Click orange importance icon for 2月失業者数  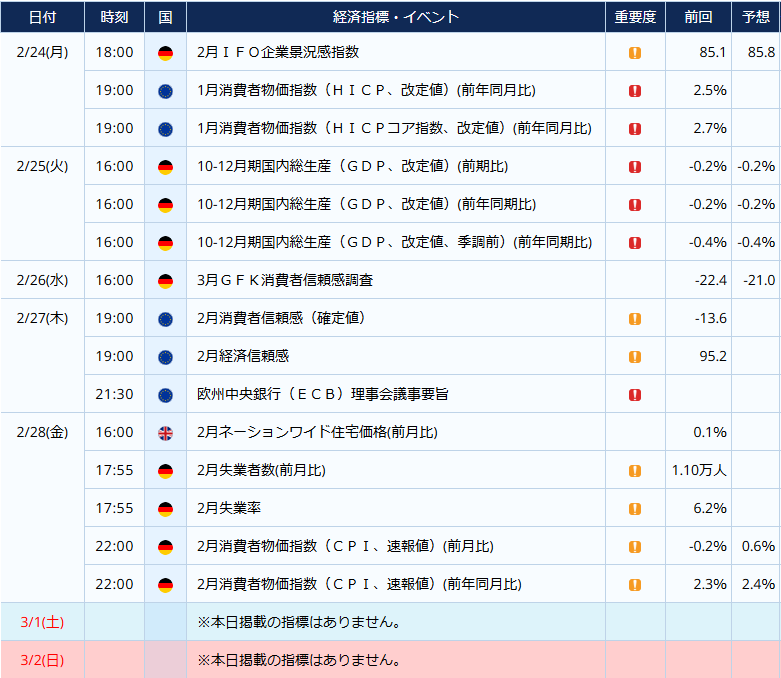(635, 471)
